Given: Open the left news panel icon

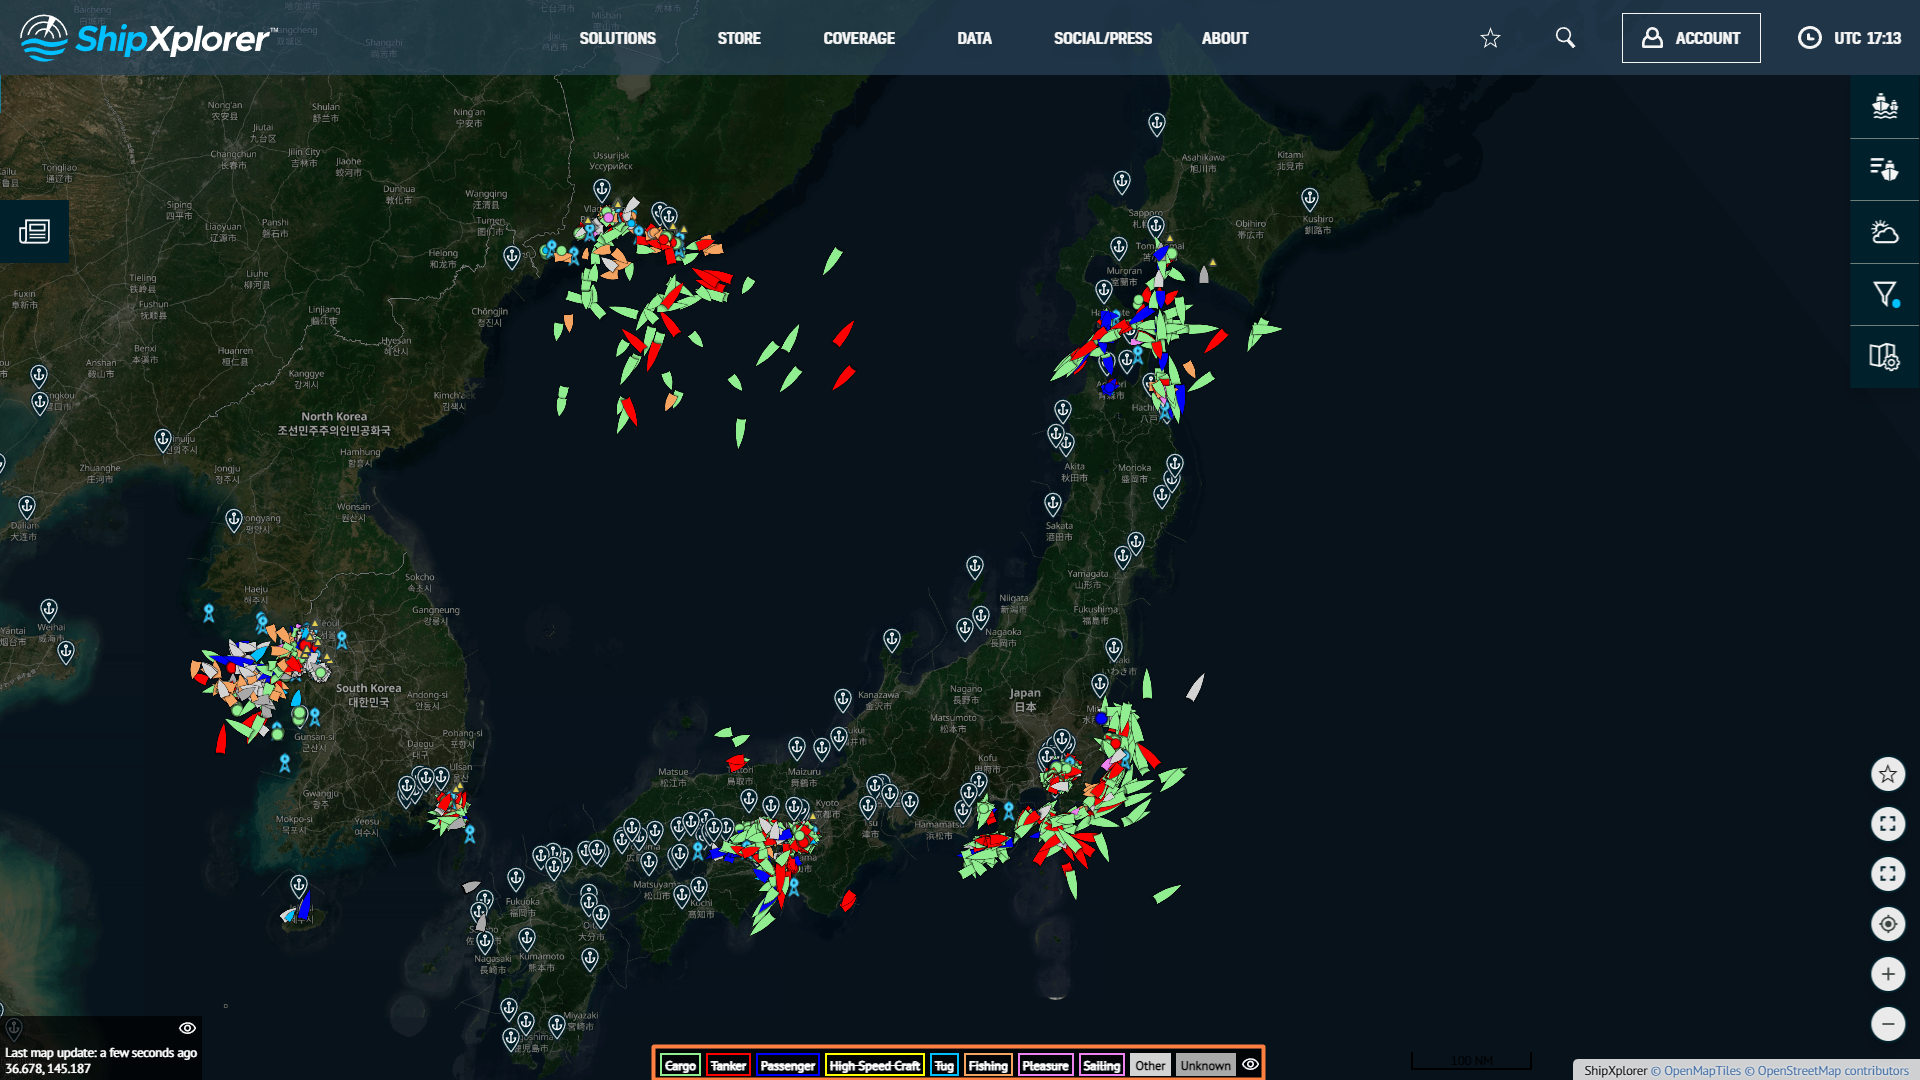Looking at the screenshot, I should coord(34,232).
